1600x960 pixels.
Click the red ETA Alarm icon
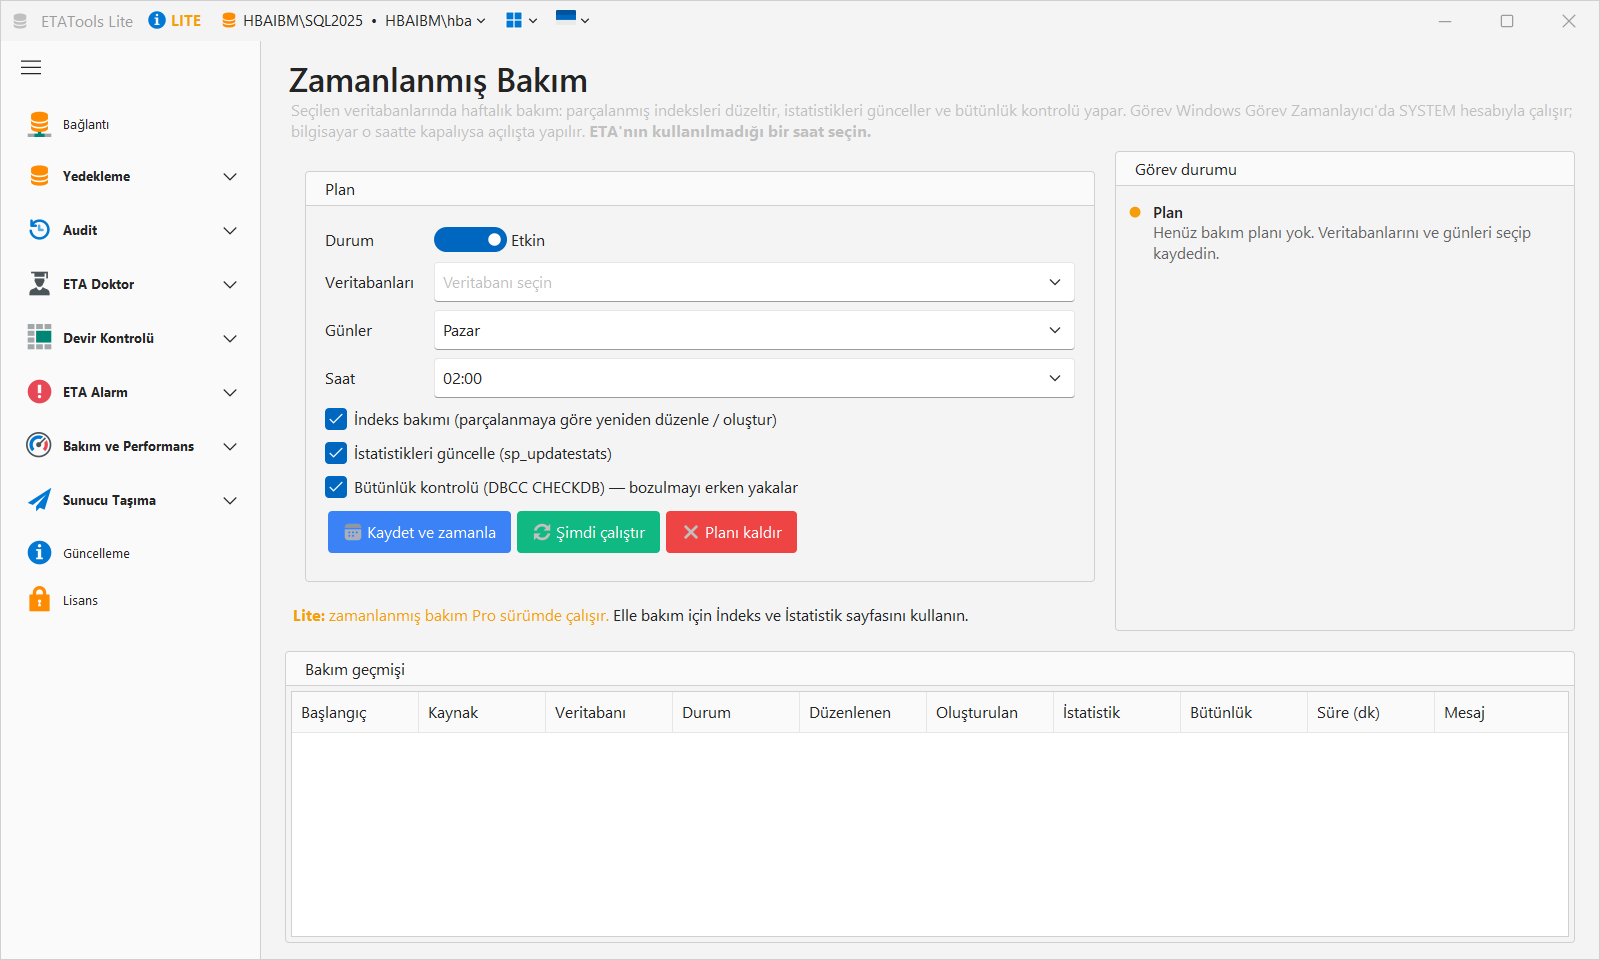coord(39,392)
